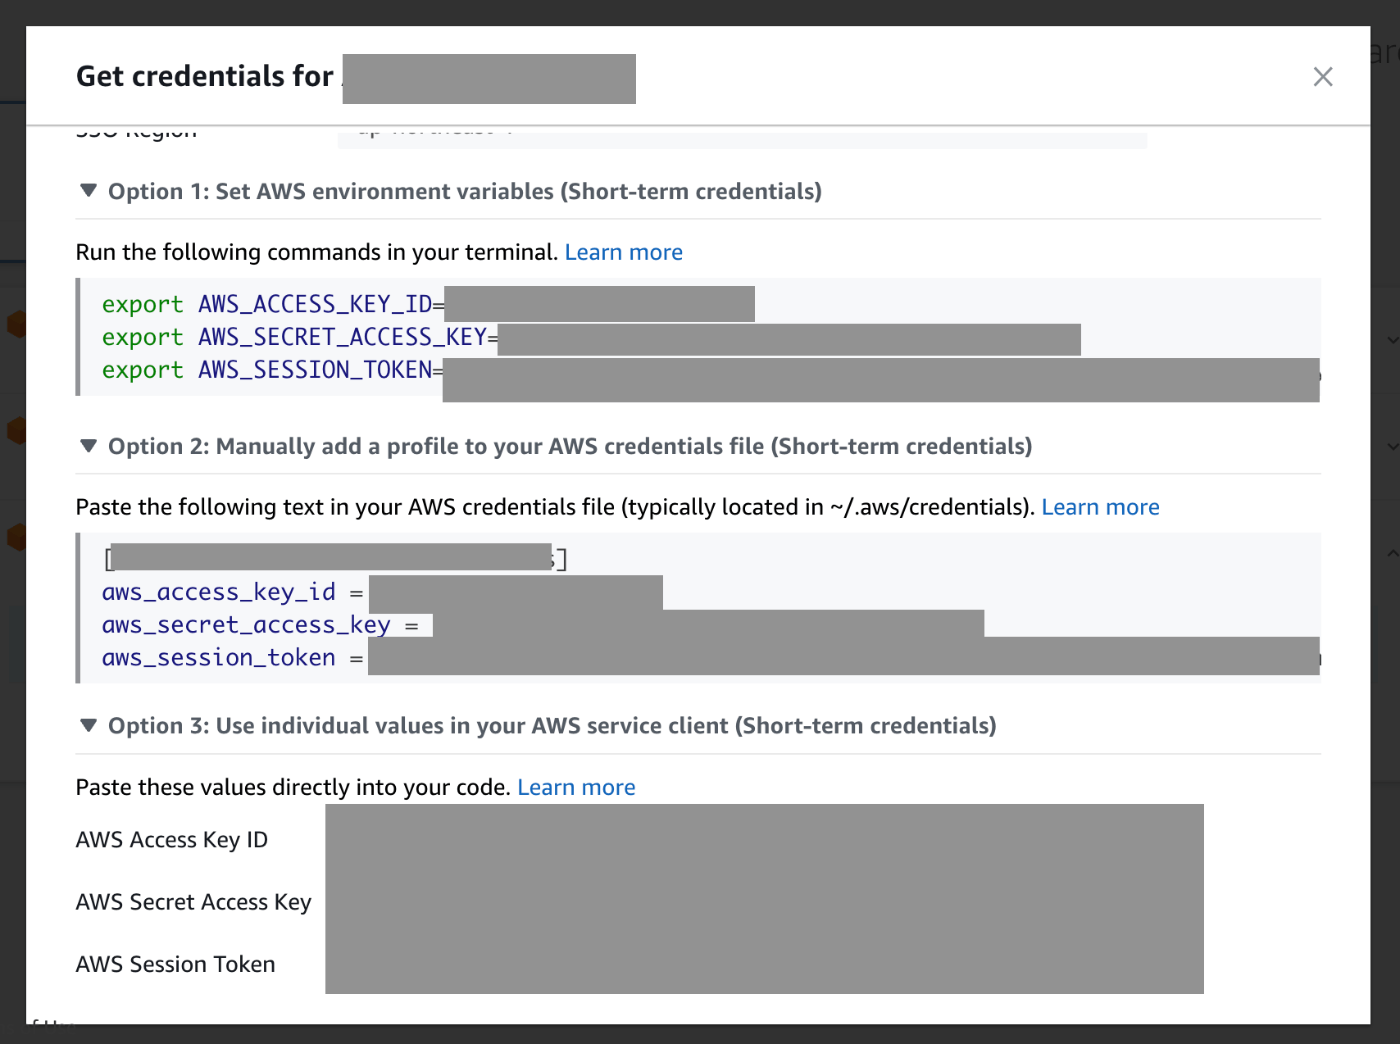Click the AWS Session Token label

coord(176,964)
